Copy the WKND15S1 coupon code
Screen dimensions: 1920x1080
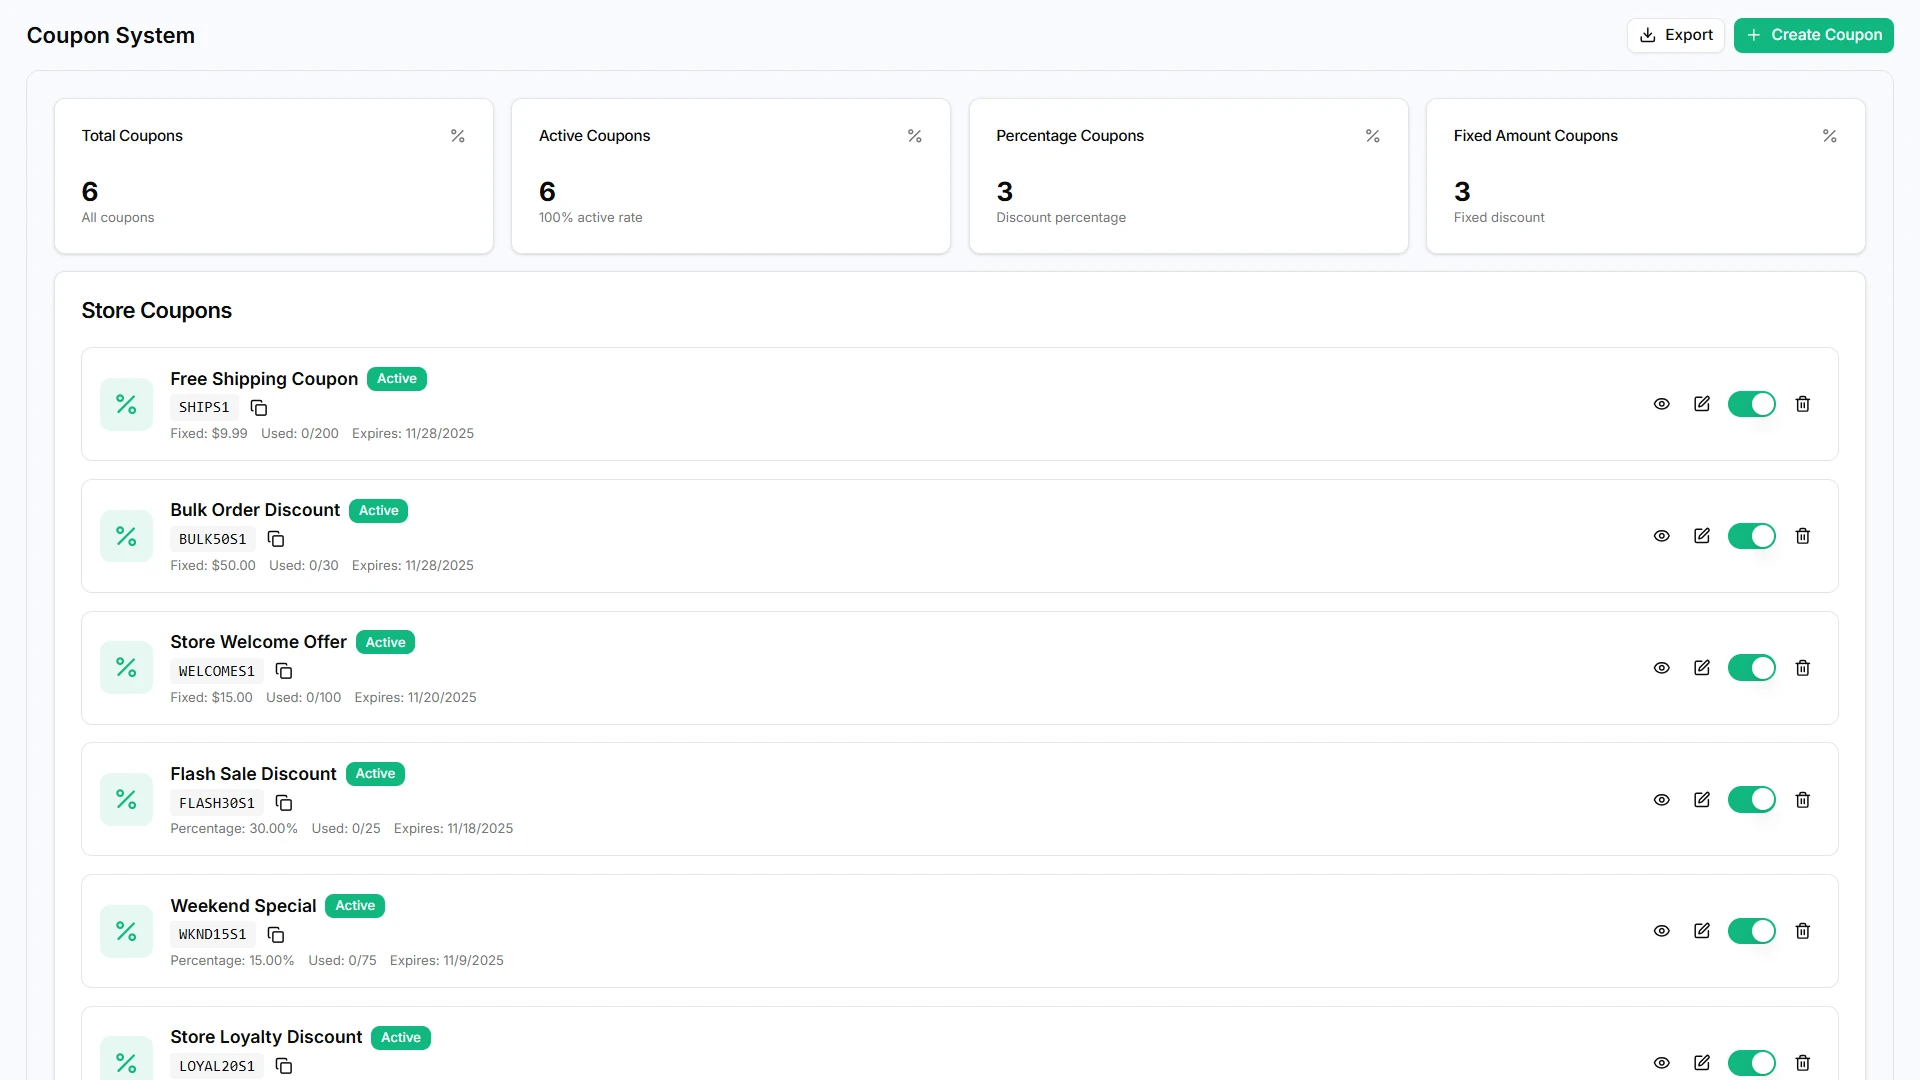point(276,935)
